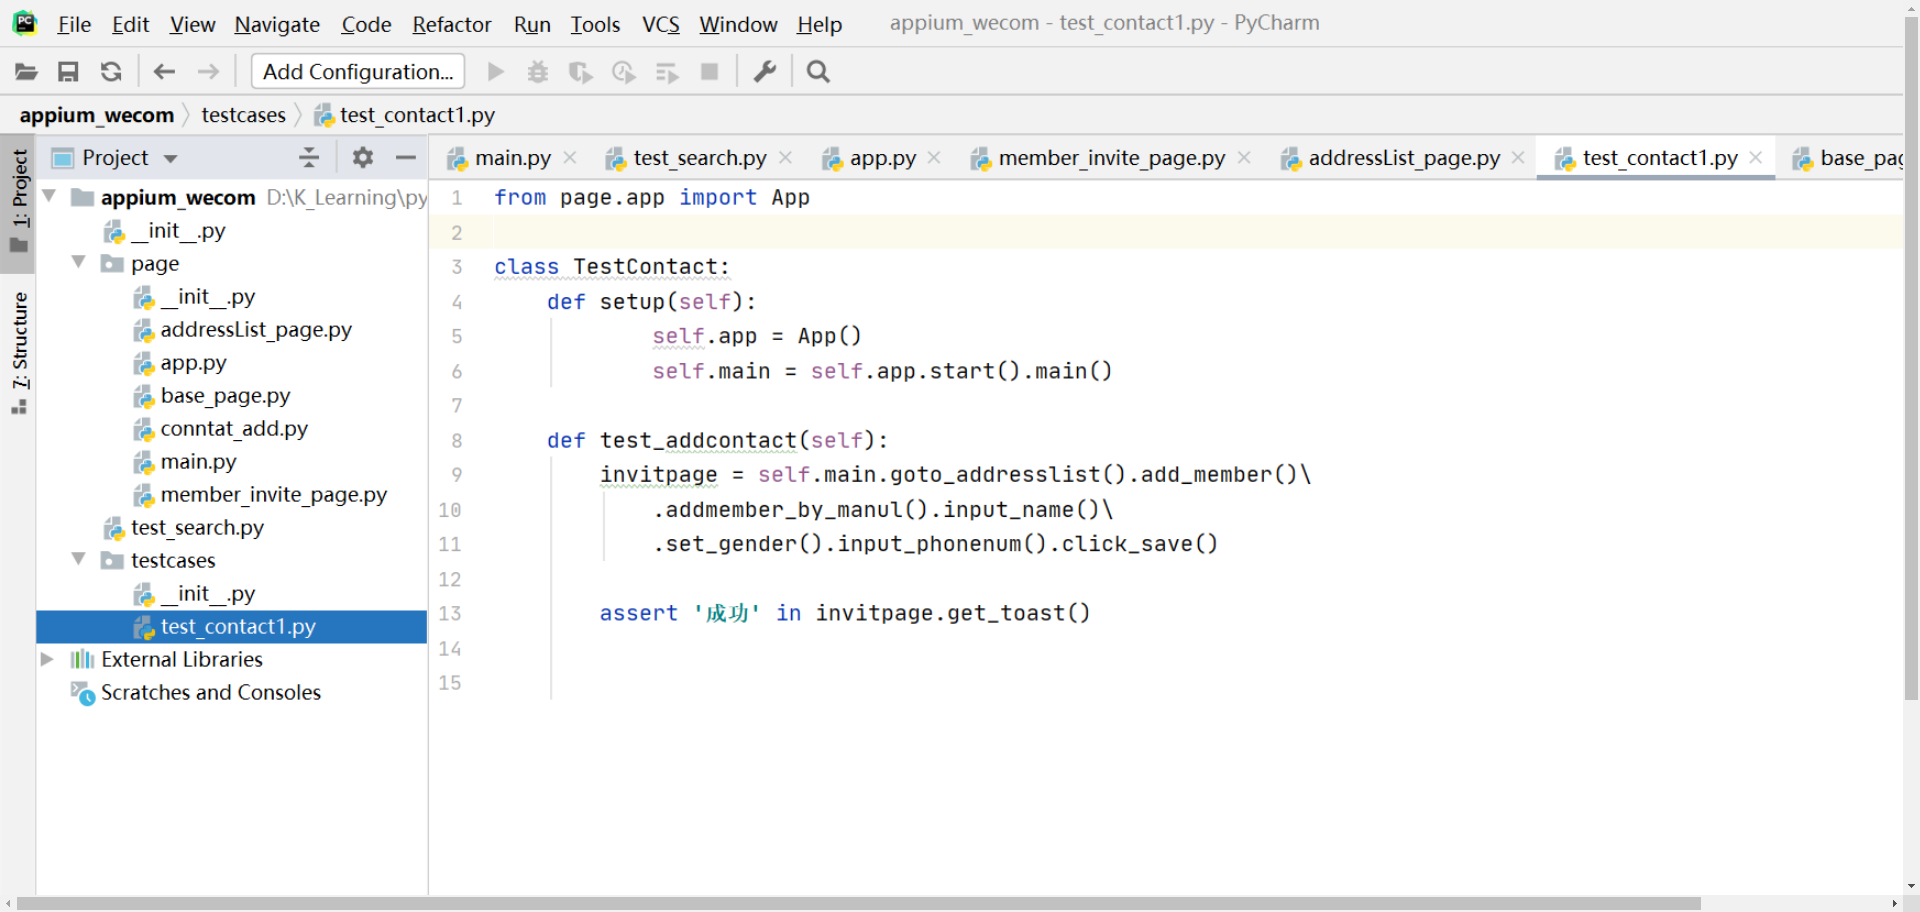
Task: Collapse the testcases folder arrow
Action: click(x=79, y=560)
